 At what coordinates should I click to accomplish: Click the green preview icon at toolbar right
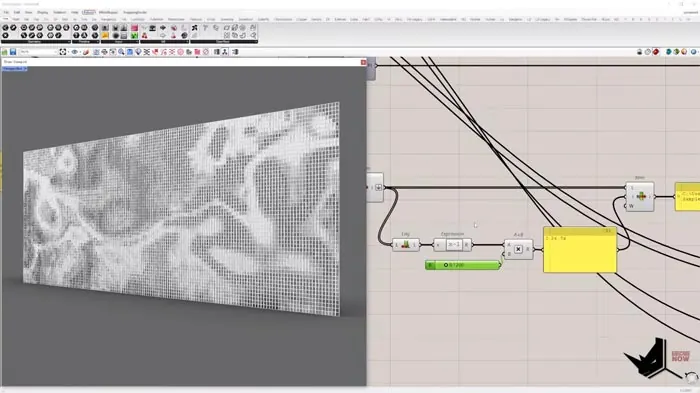tap(676, 52)
